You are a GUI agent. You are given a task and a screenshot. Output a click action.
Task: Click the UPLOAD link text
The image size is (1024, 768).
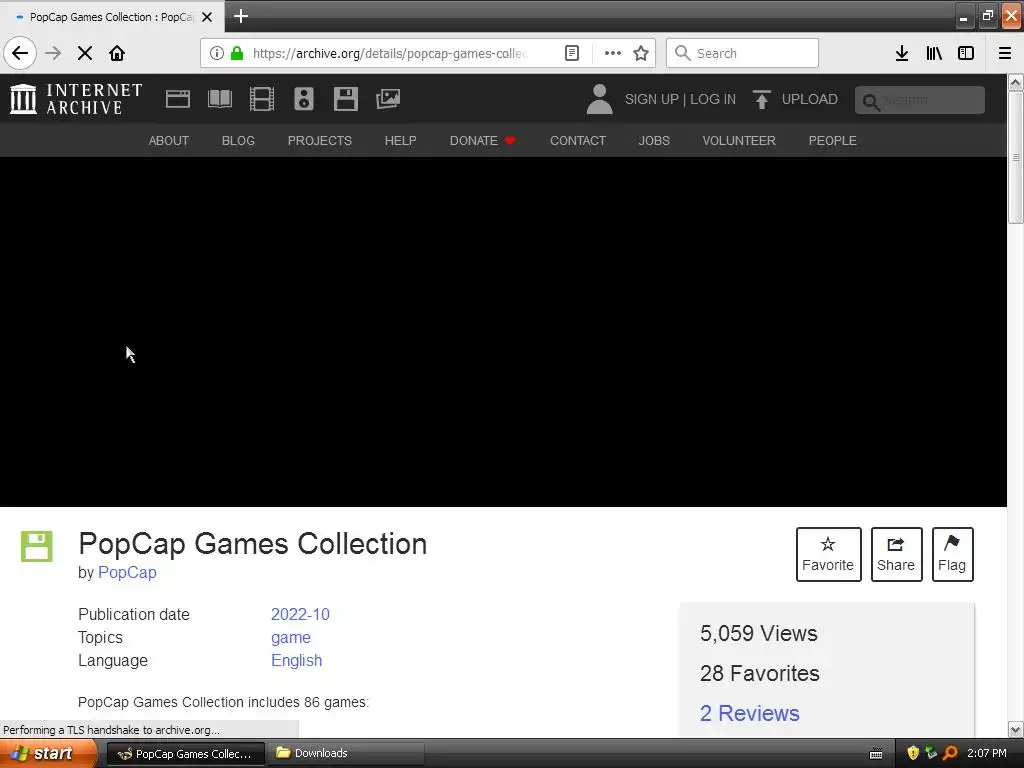click(810, 99)
